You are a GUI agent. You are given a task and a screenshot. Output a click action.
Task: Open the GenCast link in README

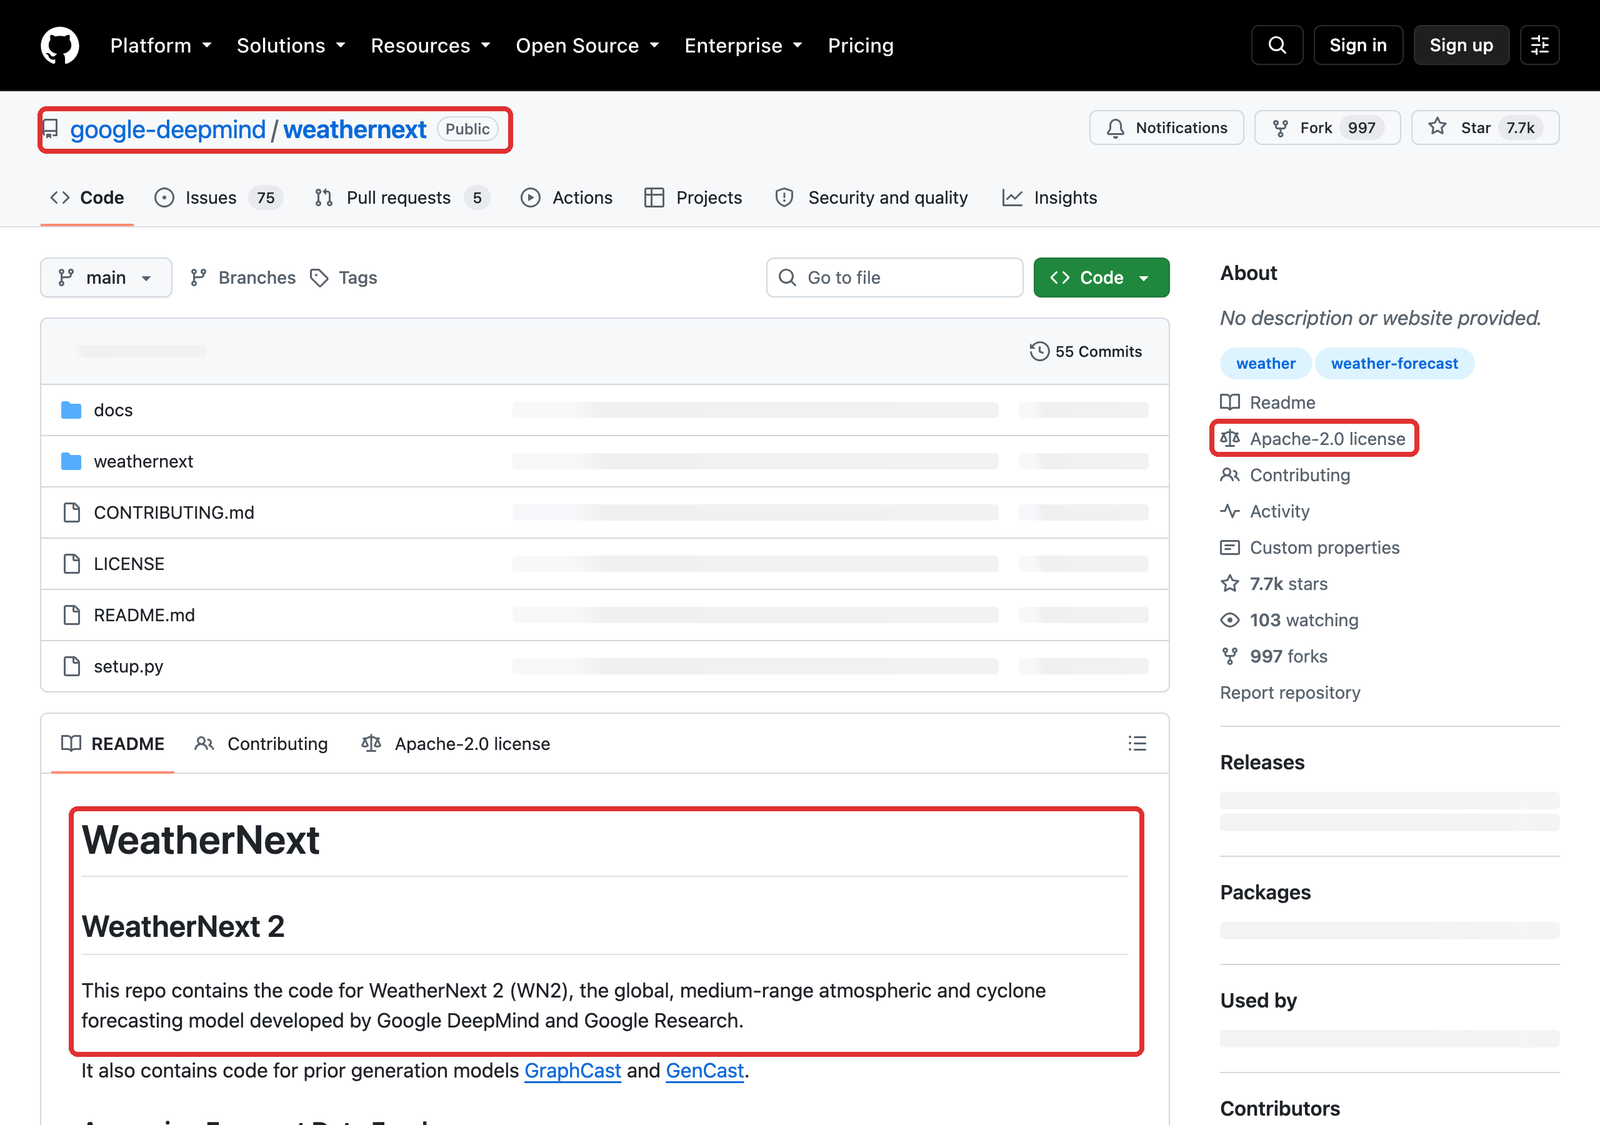(x=705, y=1070)
